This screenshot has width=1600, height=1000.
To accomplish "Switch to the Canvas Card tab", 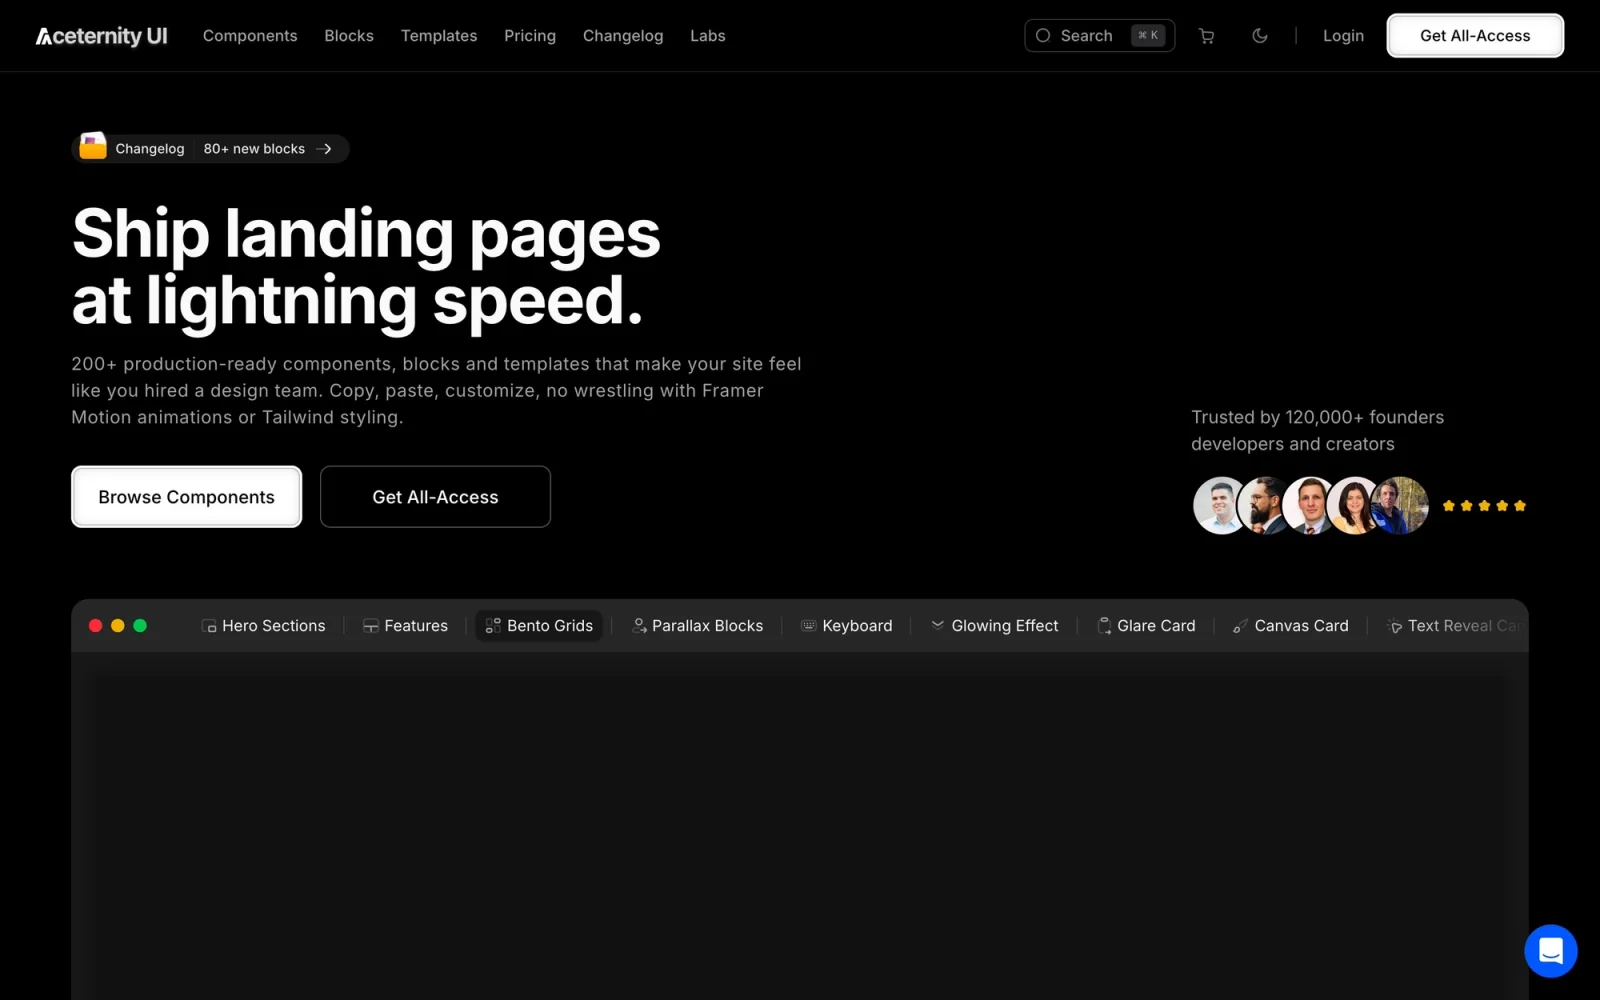I will click(1291, 626).
